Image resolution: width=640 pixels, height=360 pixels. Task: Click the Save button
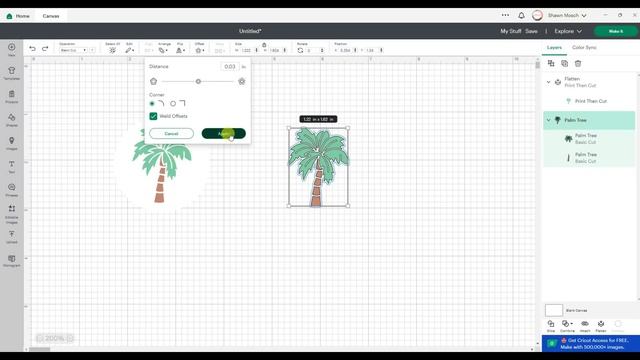(531, 31)
